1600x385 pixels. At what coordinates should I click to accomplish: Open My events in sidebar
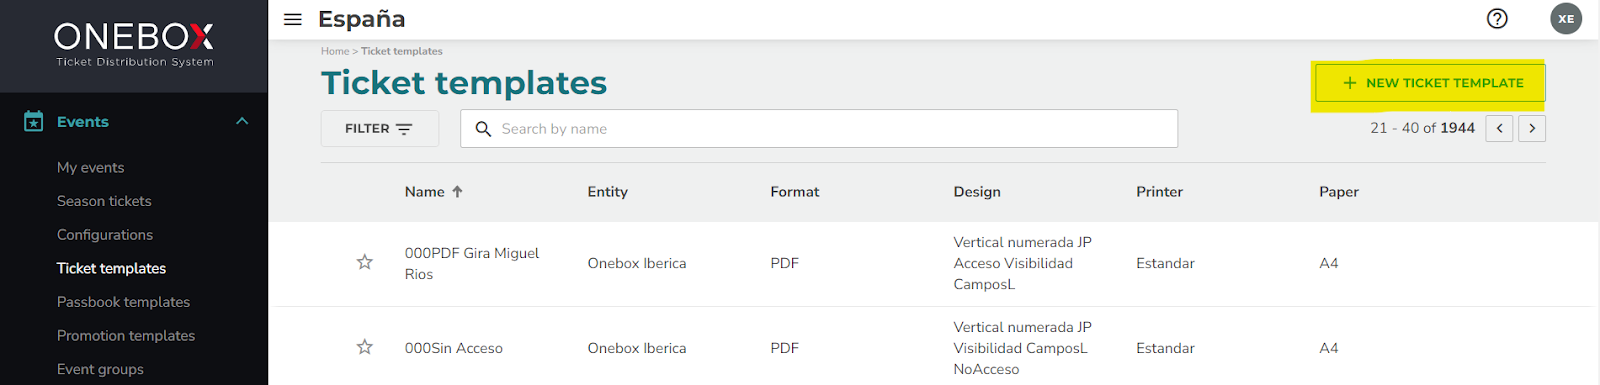pos(91,168)
